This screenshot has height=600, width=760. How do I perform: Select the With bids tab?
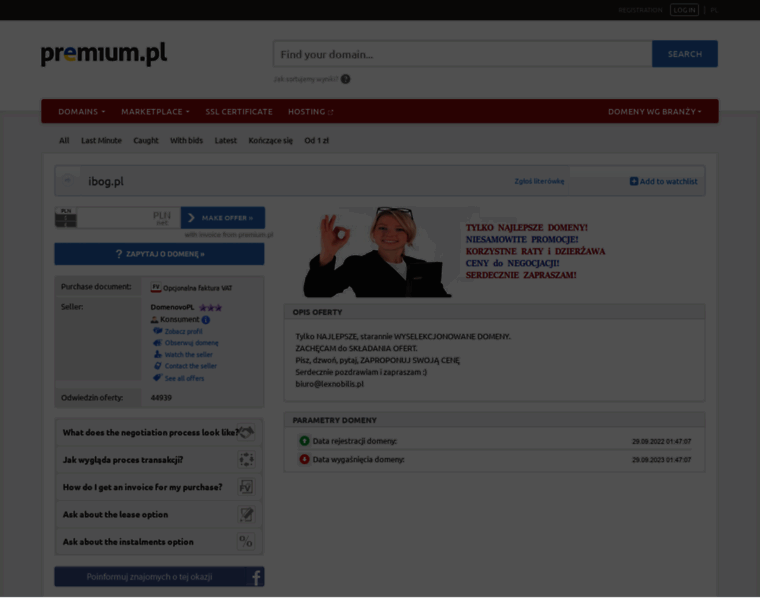(186, 141)
